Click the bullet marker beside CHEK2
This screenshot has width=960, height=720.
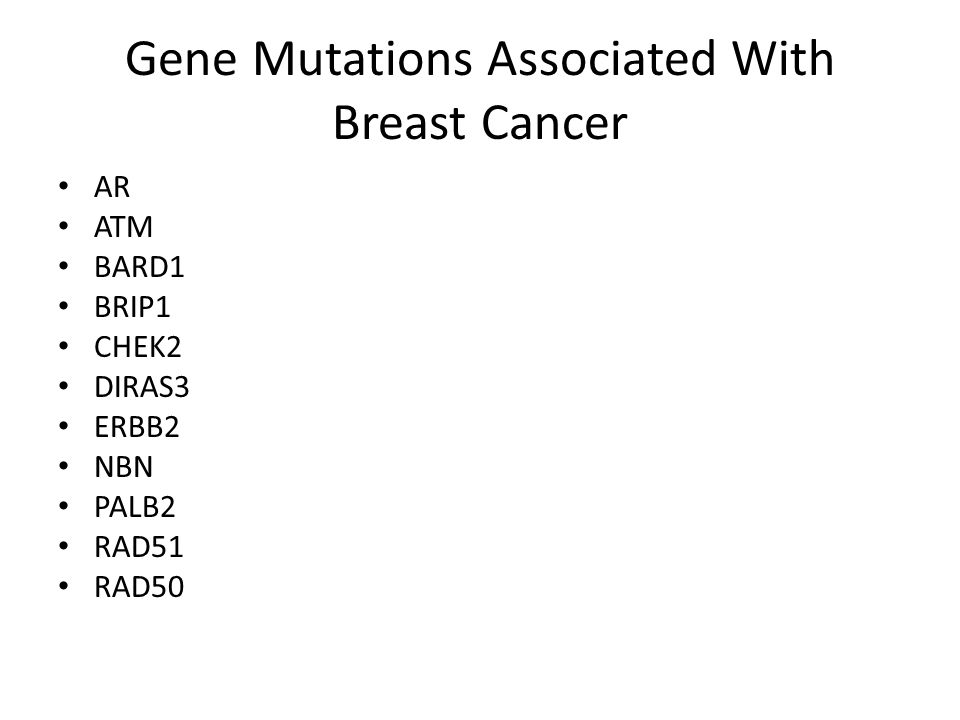(64, 347)
